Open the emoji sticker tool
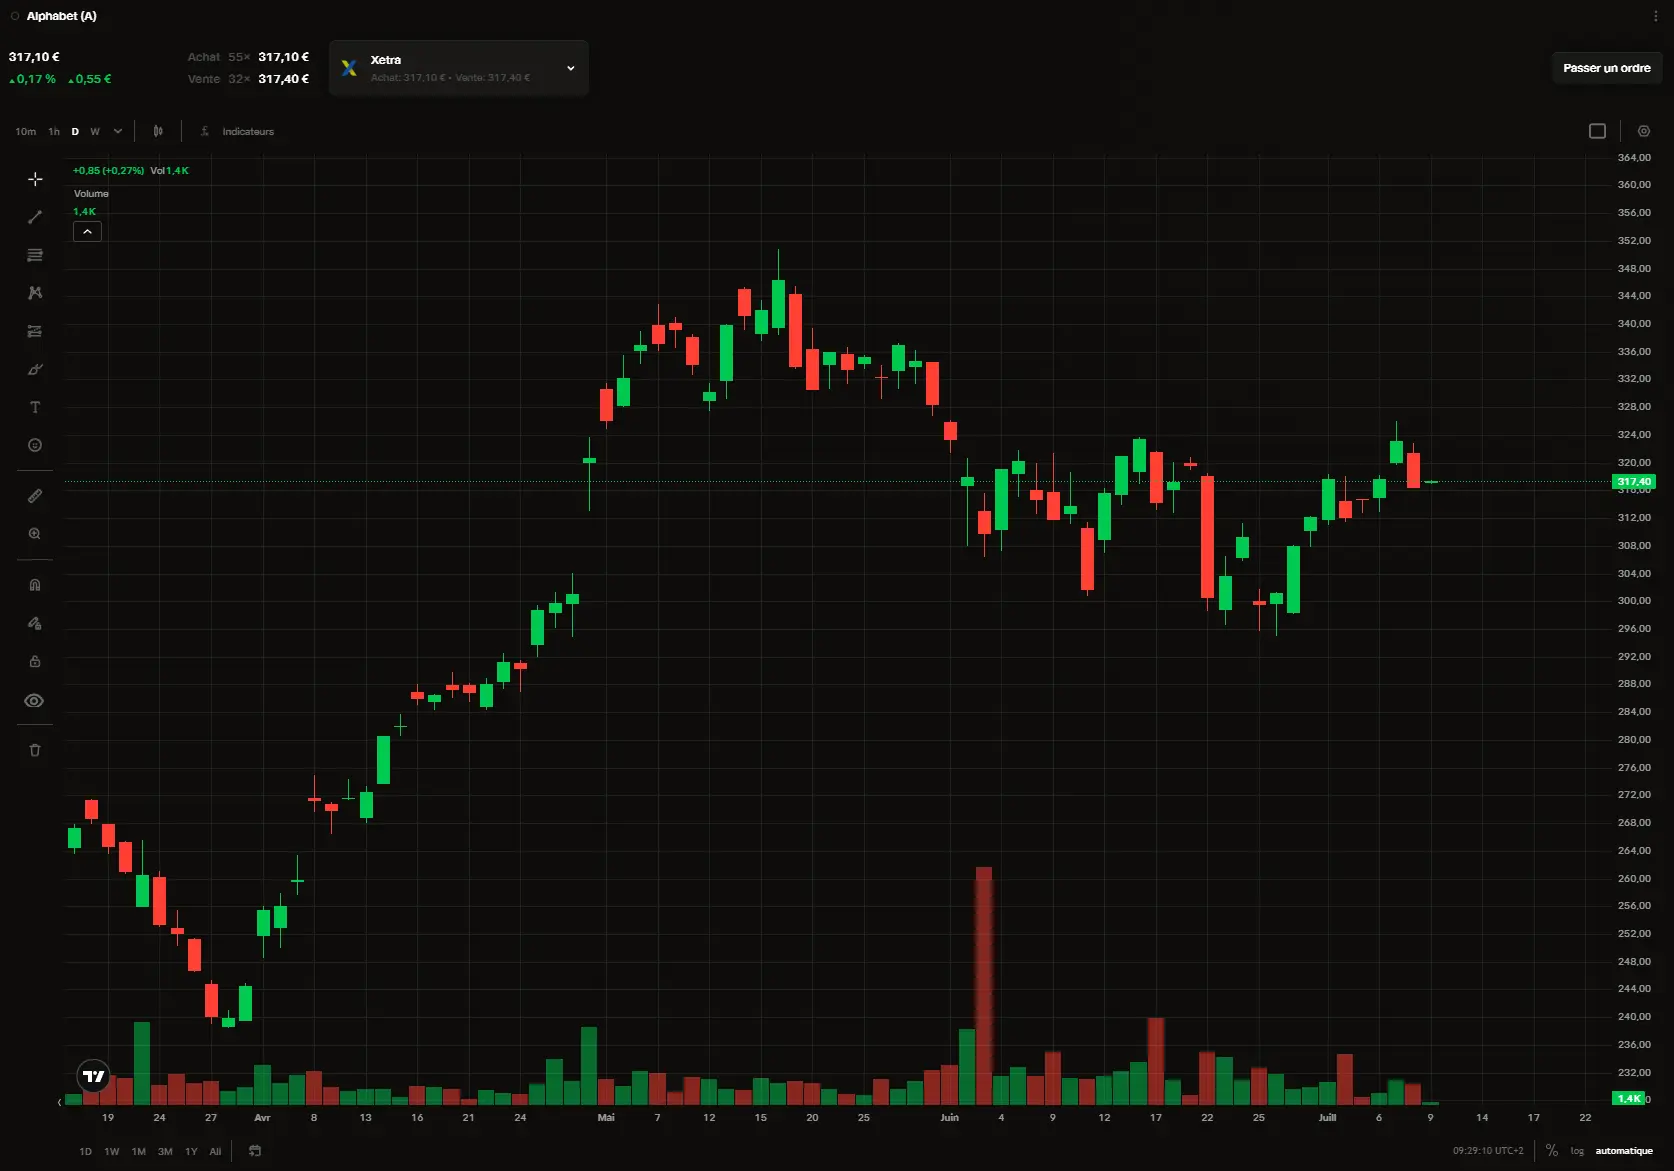 [x=35, y=445]
